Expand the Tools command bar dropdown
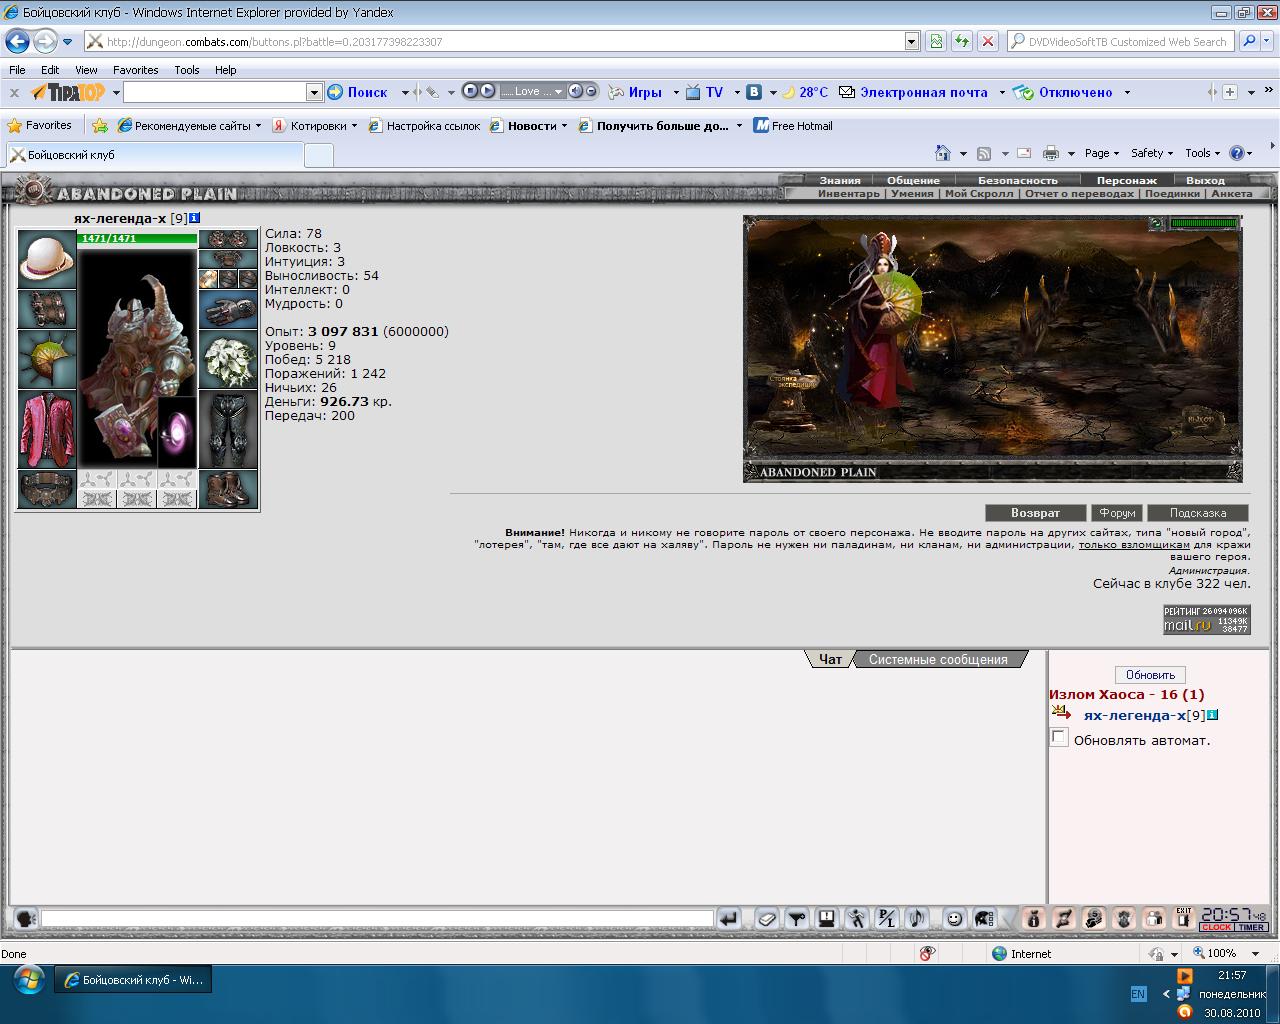The height and width of the screenshot is (1024, 1280). [x=1203, y=153]
